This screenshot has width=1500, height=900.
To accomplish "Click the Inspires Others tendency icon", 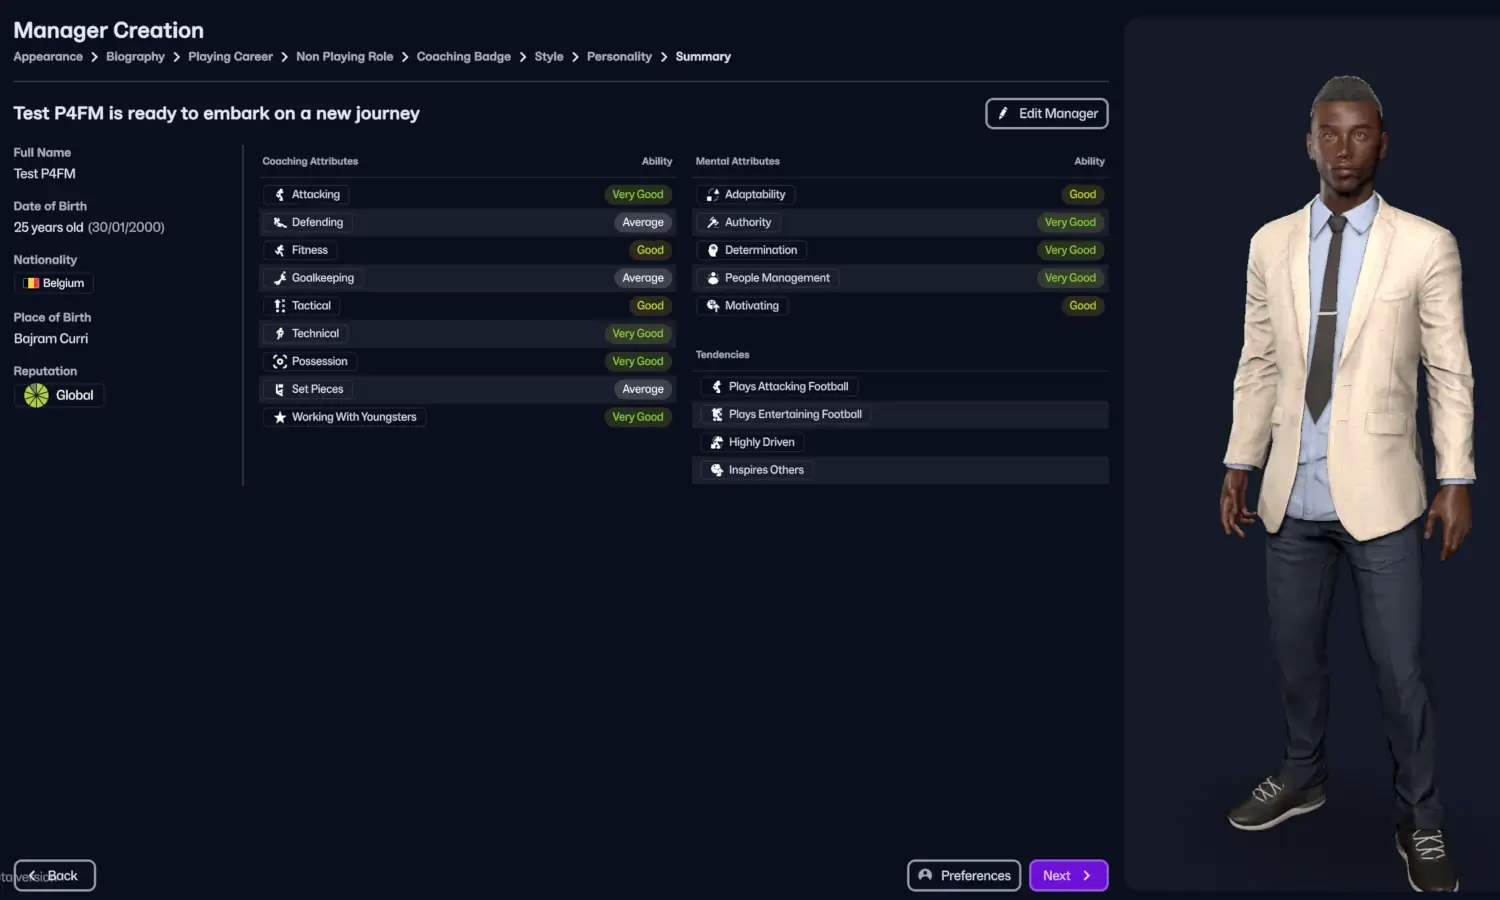I will pyautogui.click(x=717, y=470).
